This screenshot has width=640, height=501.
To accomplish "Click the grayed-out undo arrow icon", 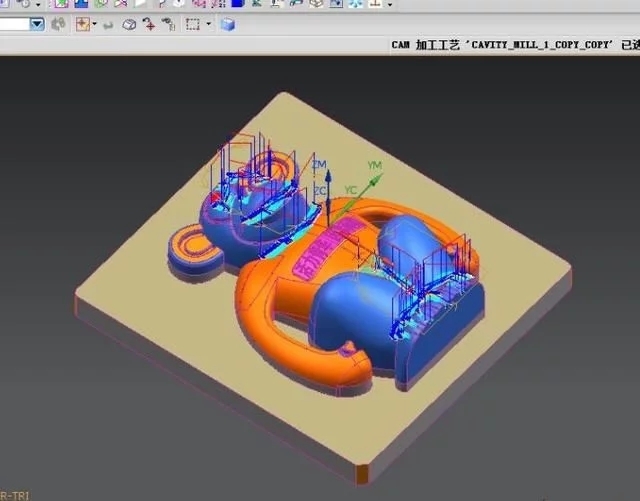I will pos(108,24).
